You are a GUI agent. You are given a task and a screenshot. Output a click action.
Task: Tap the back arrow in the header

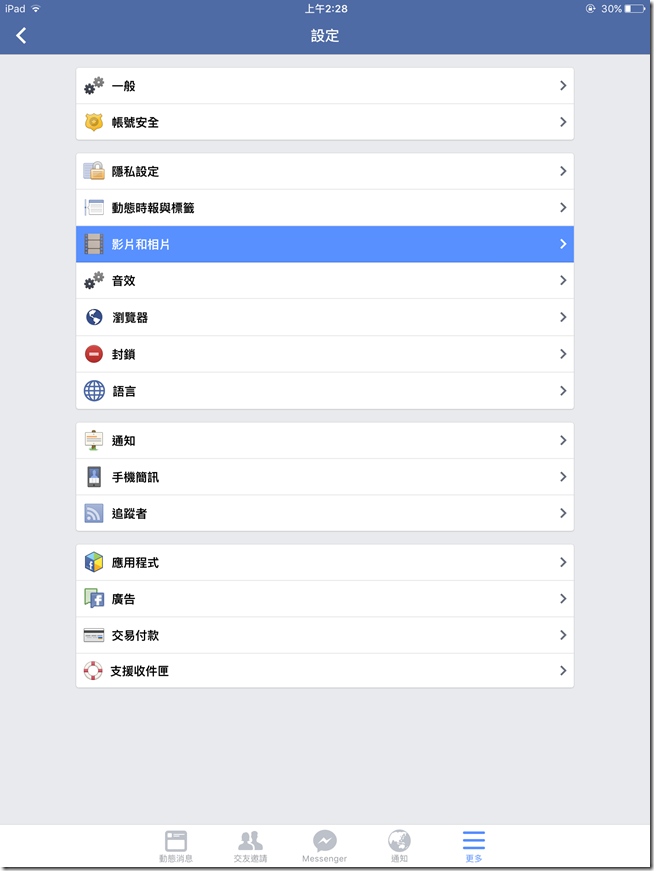click(x=21, y=36)
